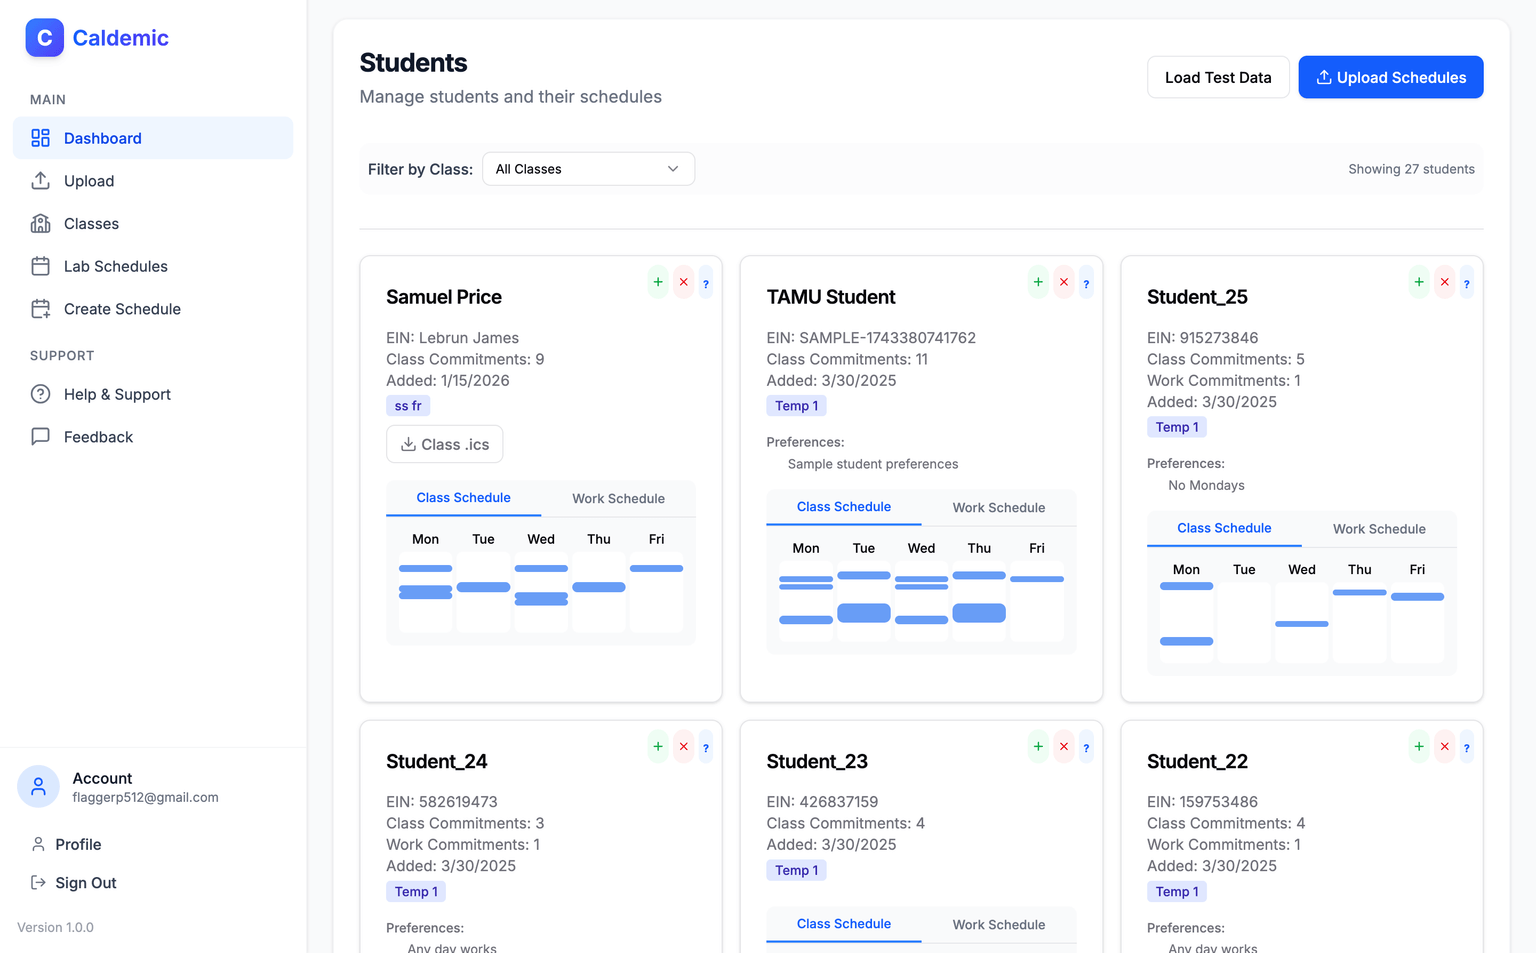The image size is (1536, 953).
Task: Click the red X icon on Student_24 card
Action: pyautogui.click(x=684, y=746)
